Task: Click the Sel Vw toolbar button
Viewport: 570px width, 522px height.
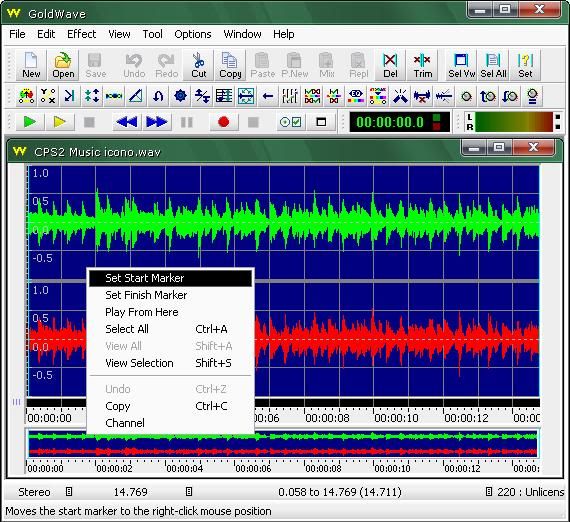Action: click(461, 65)
